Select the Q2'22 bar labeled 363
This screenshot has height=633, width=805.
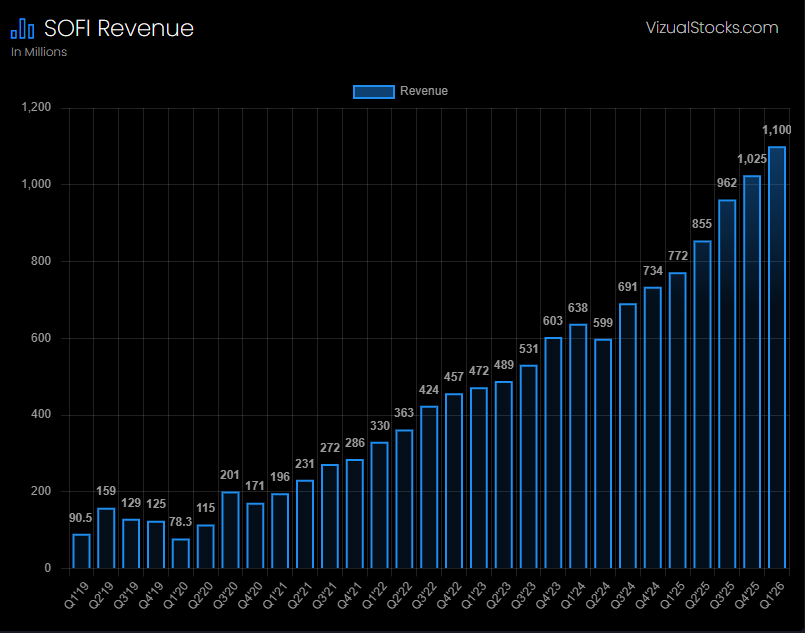[x=405, y=499]
